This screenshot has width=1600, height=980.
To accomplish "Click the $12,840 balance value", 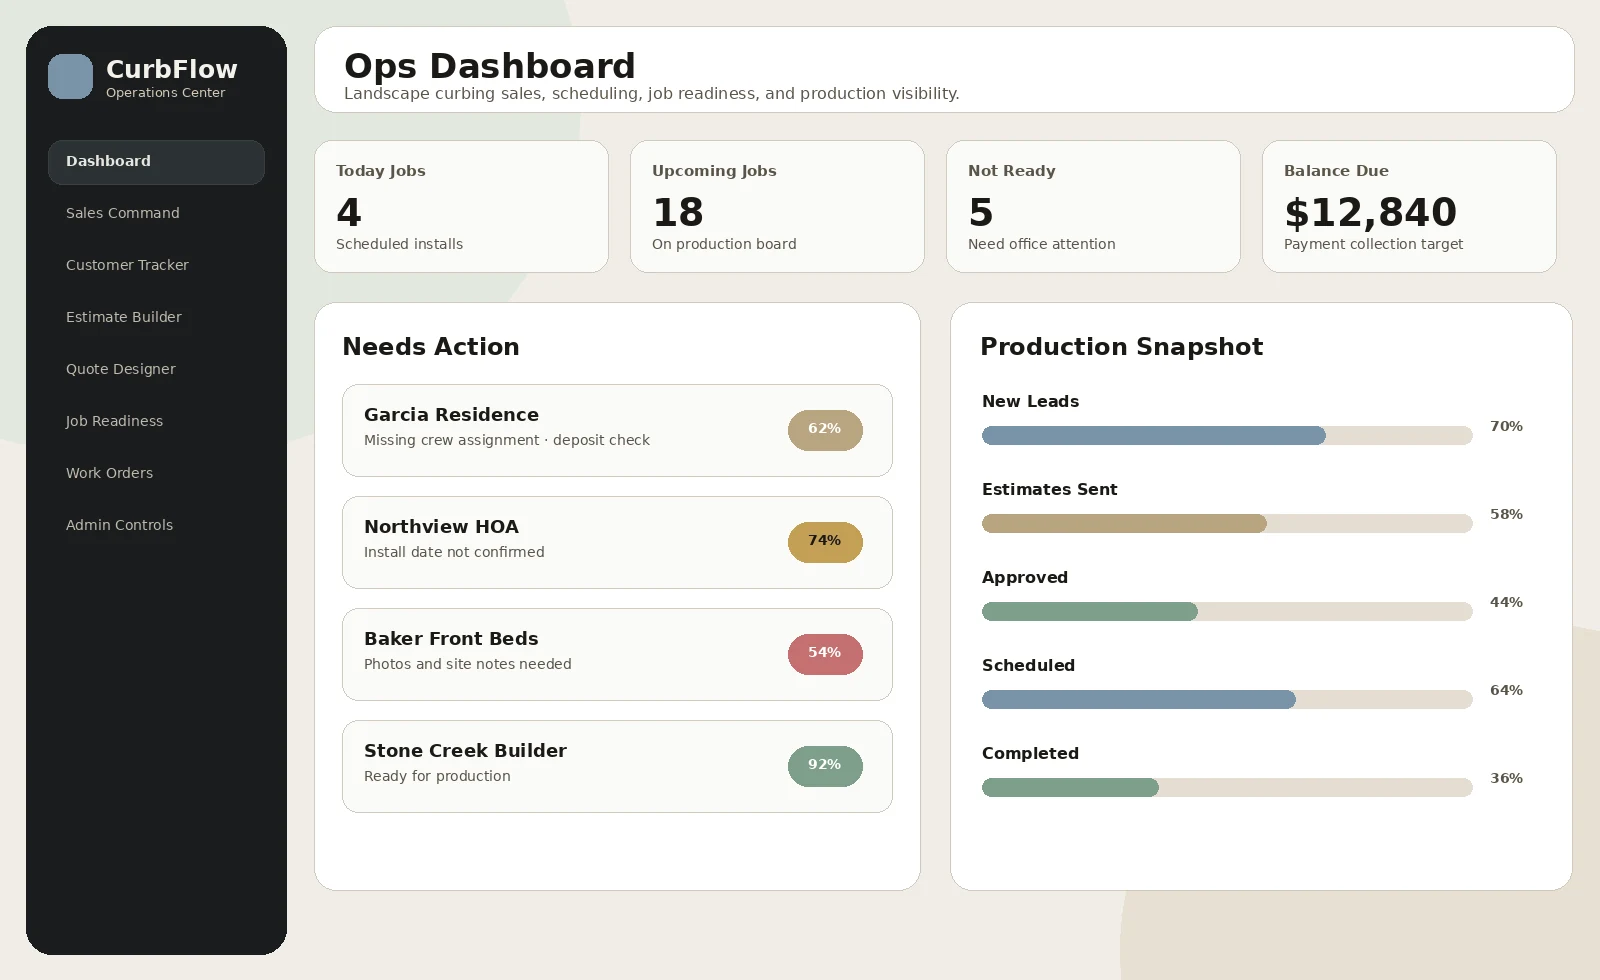I will click(x=1370, y=212).
